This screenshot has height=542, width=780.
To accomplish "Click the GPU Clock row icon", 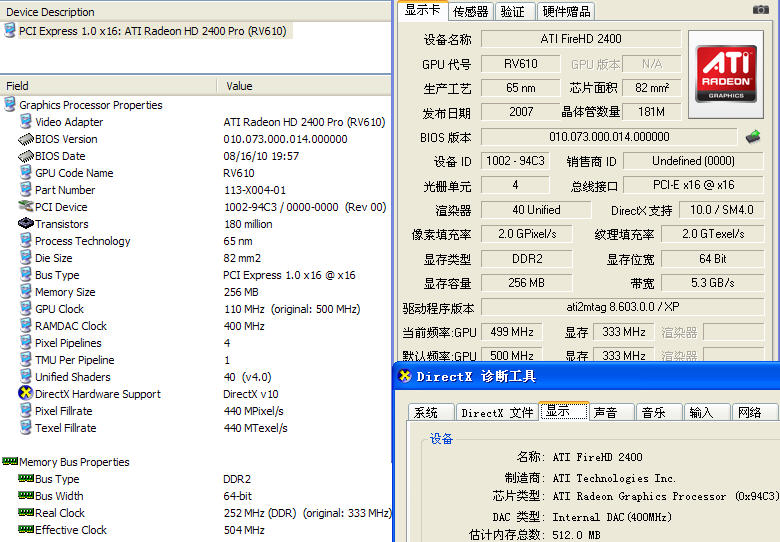I will (x=25, y=308).
